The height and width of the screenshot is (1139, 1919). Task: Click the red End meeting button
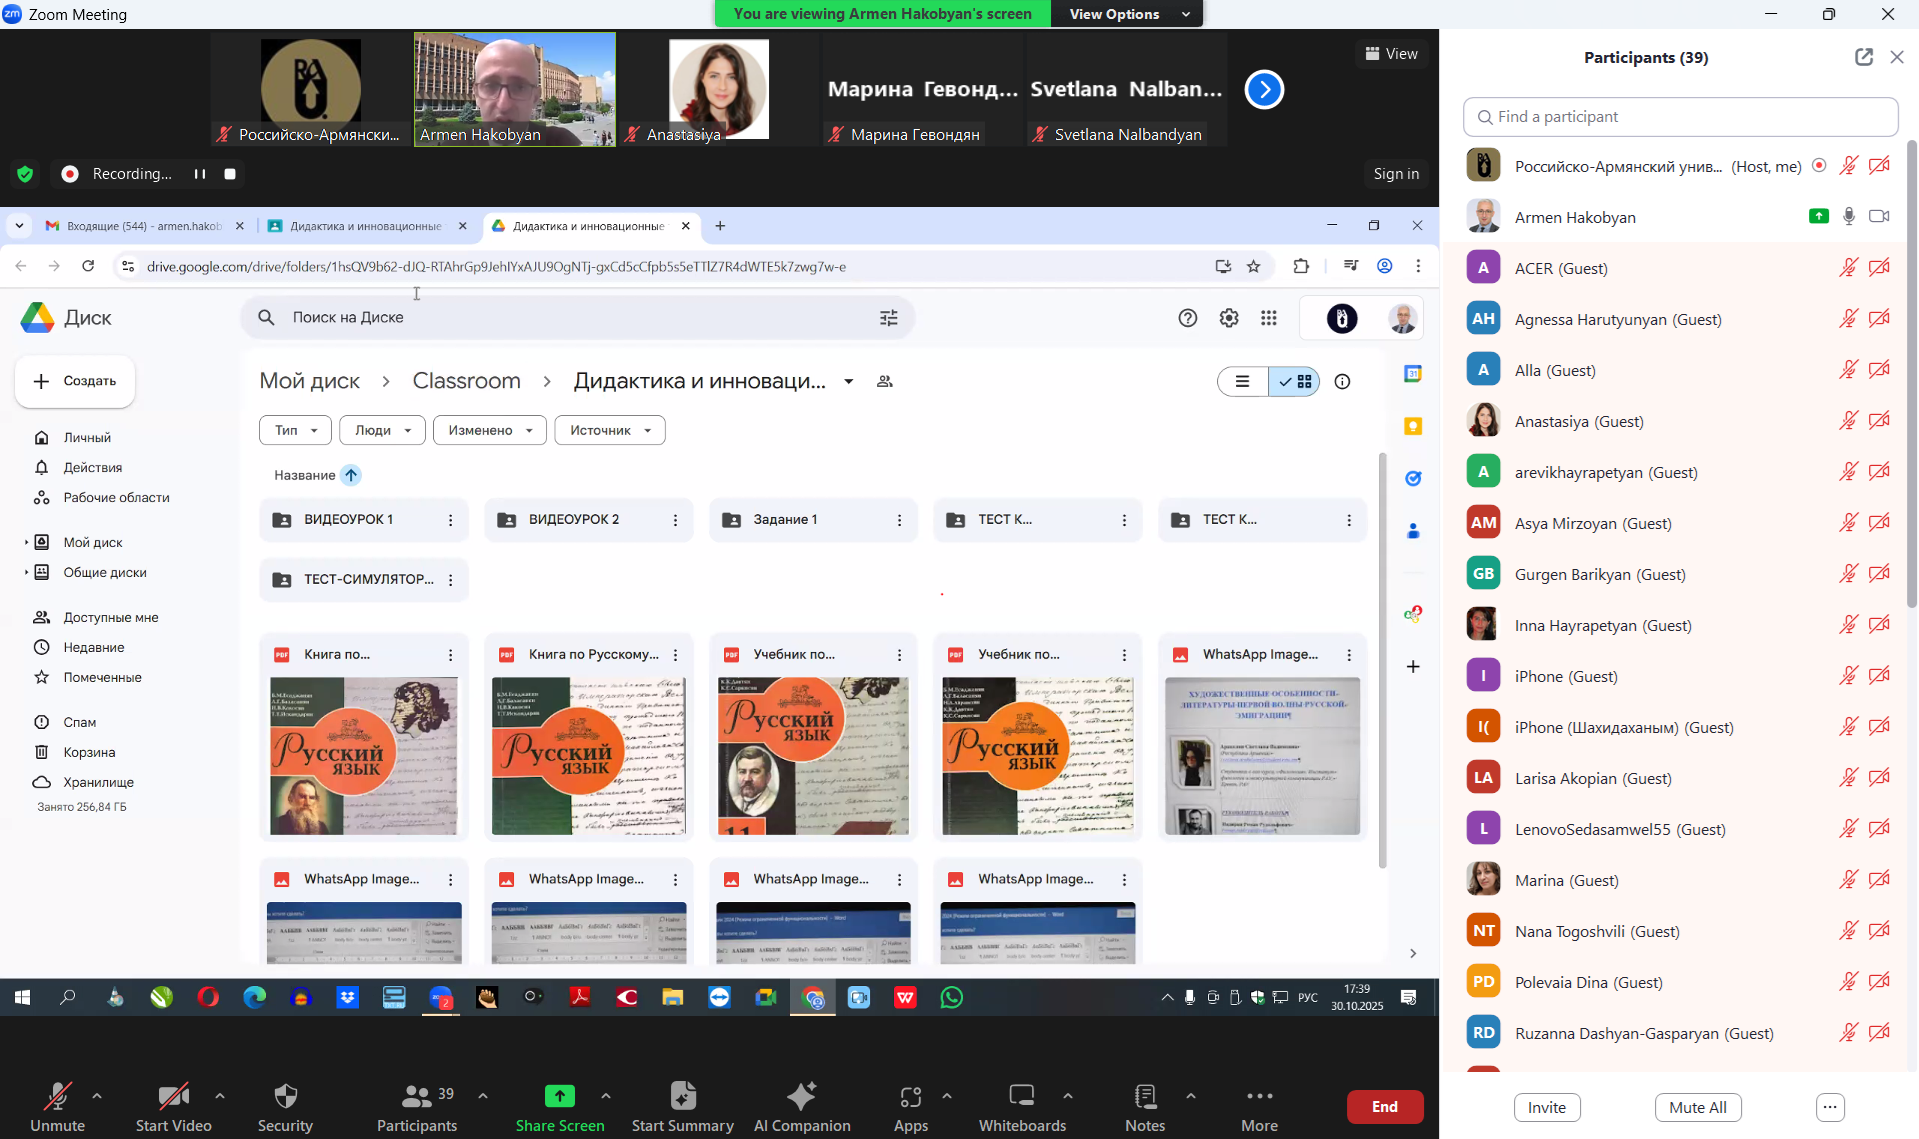(1384, 1106)
